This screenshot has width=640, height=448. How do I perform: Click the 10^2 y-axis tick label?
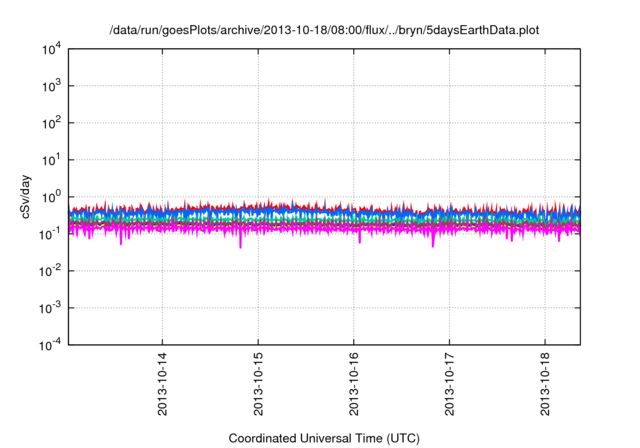click(52, 123)
